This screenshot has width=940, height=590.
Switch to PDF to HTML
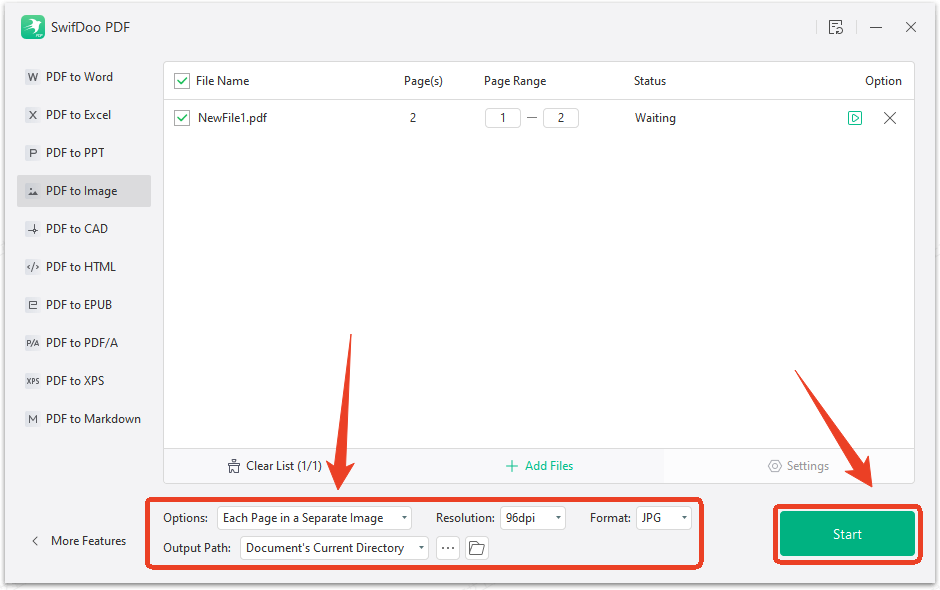pyautogui.click(x=84, y=267)
